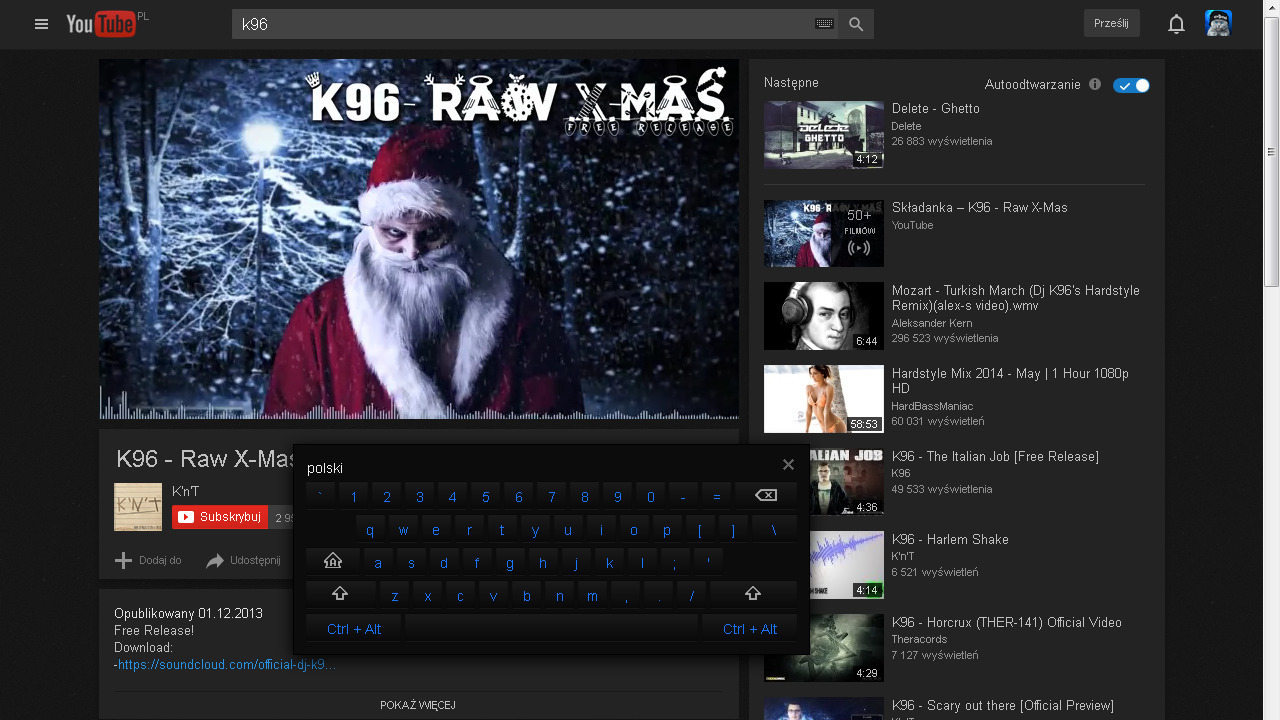Tap the 'k' key on virtual keyboard
The width and height of the screenshot is (1280, 720).
coord(609,562)
